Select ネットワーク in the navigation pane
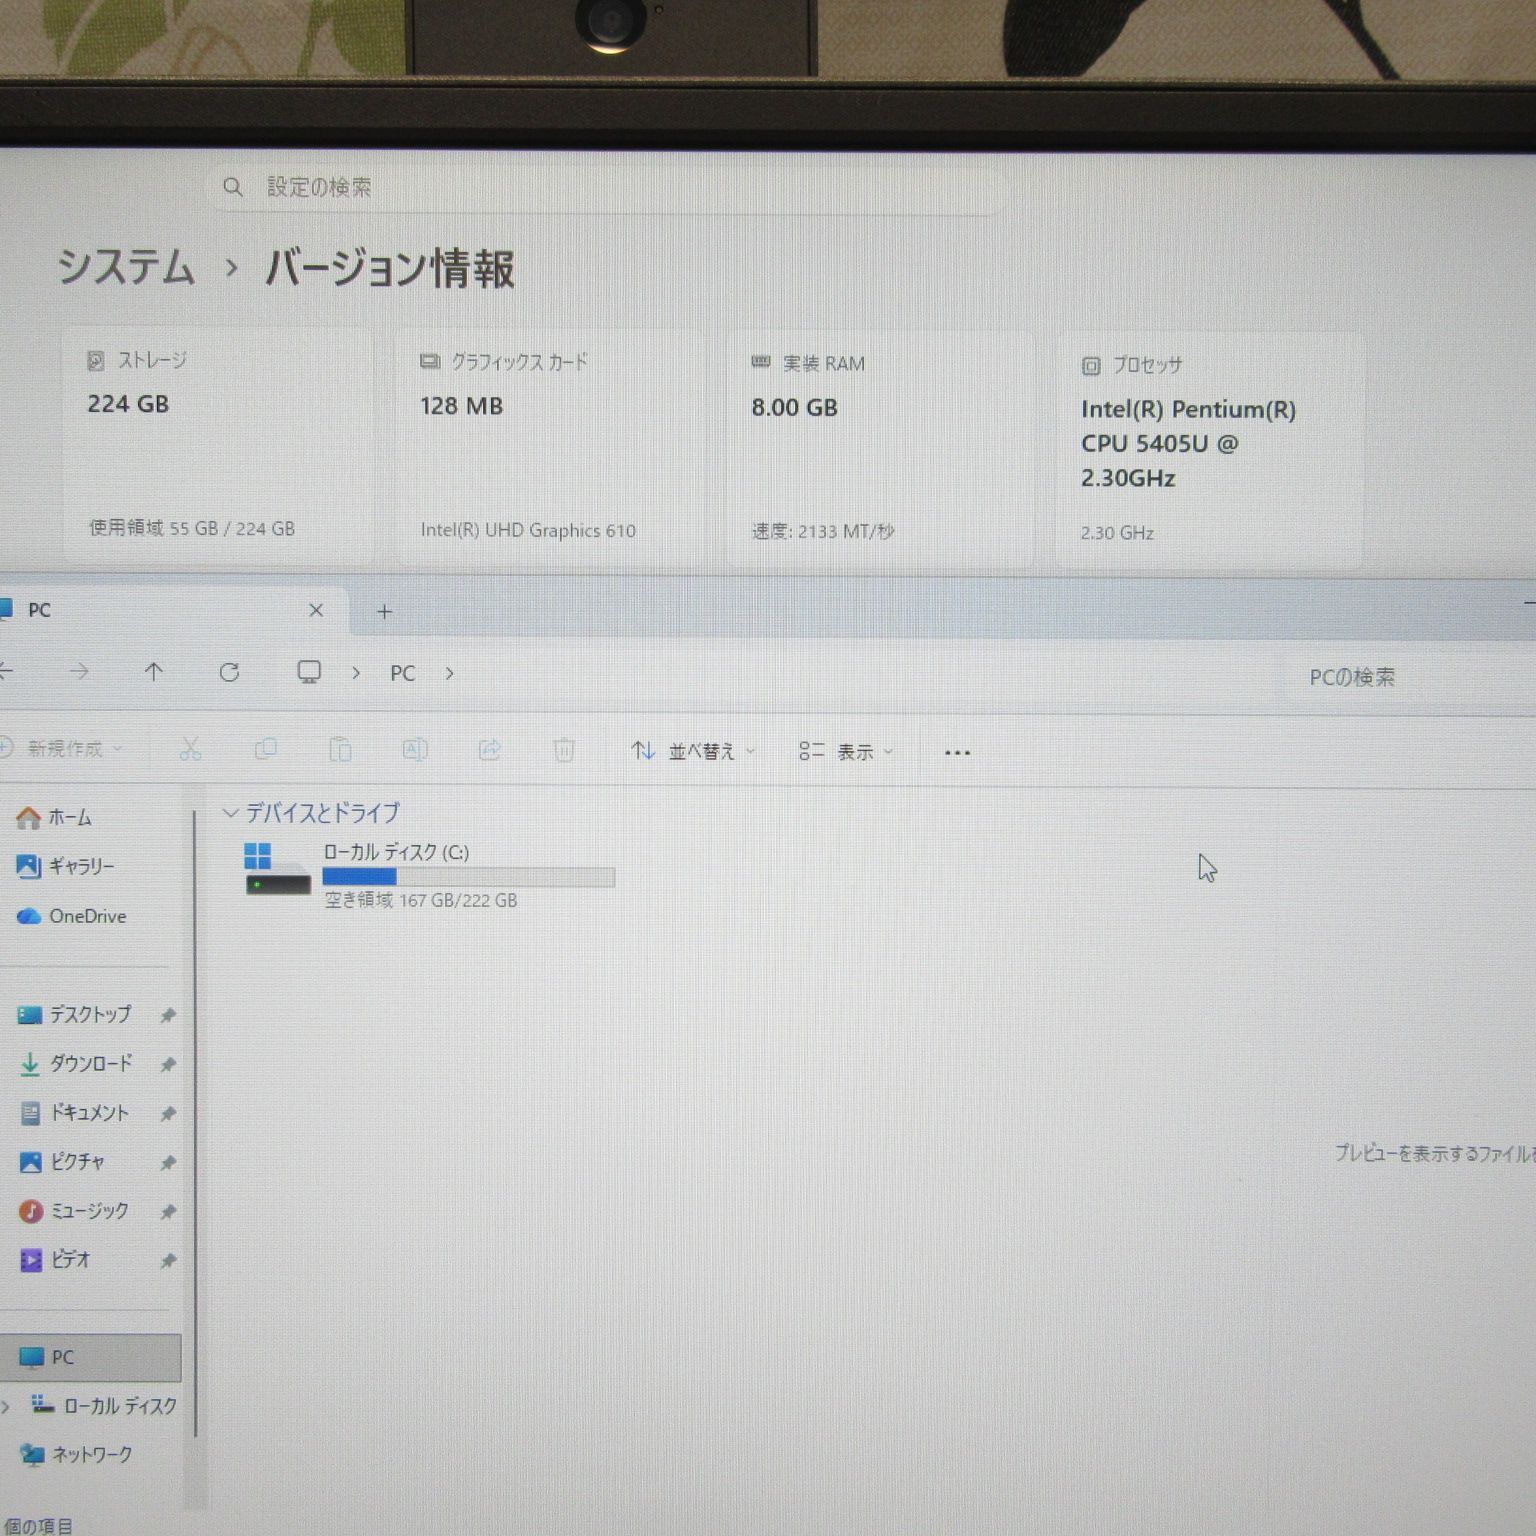This screenshot has height=1536, width=1536. 78,1454
